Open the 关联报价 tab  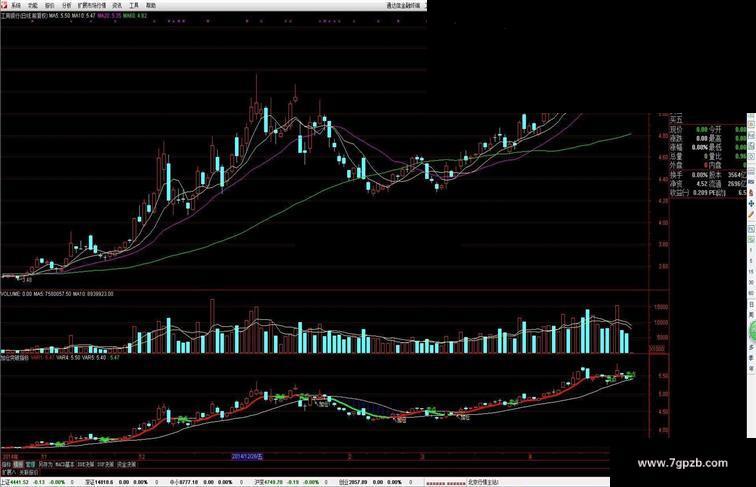tap(28, 472)
